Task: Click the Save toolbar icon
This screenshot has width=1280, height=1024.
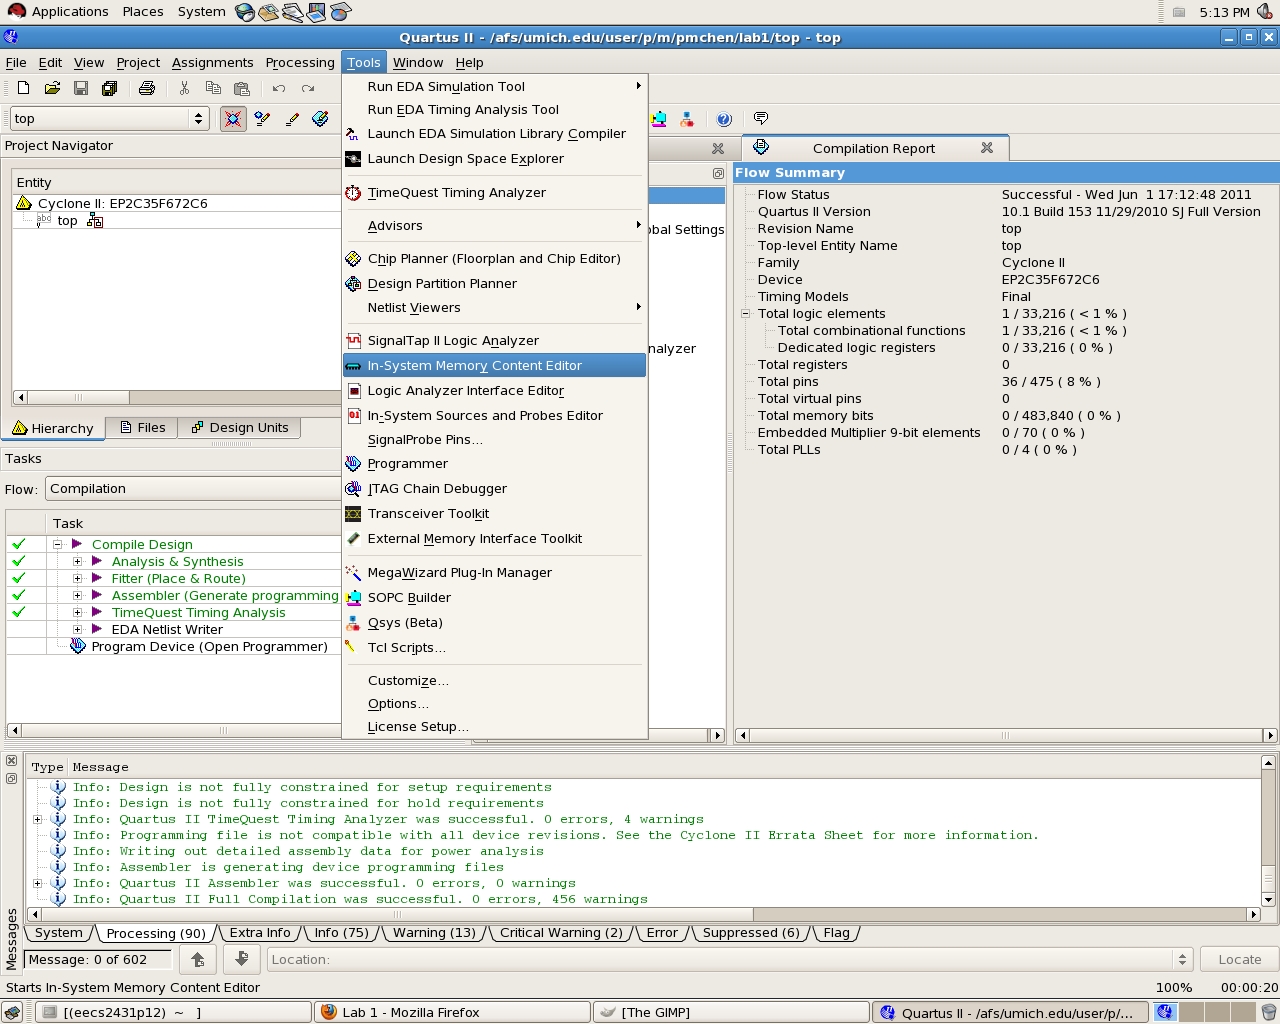Action: (81, 88)
